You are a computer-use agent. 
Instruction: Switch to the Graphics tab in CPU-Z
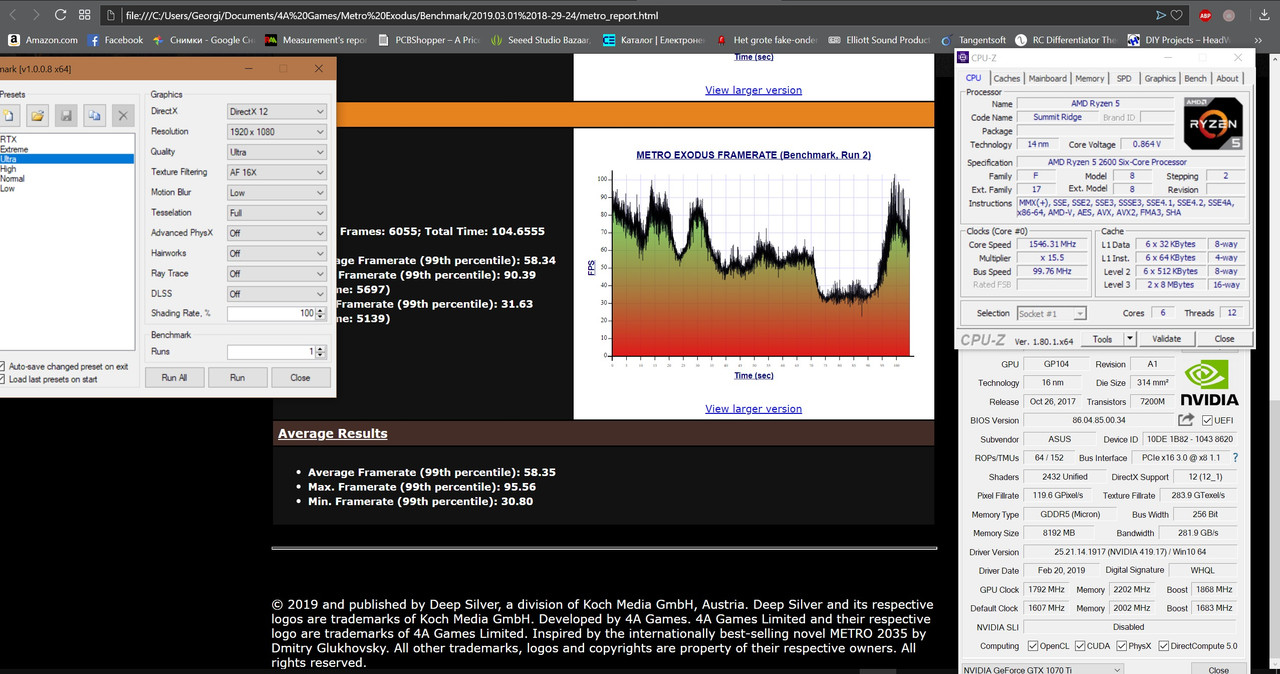[1160, 78]
